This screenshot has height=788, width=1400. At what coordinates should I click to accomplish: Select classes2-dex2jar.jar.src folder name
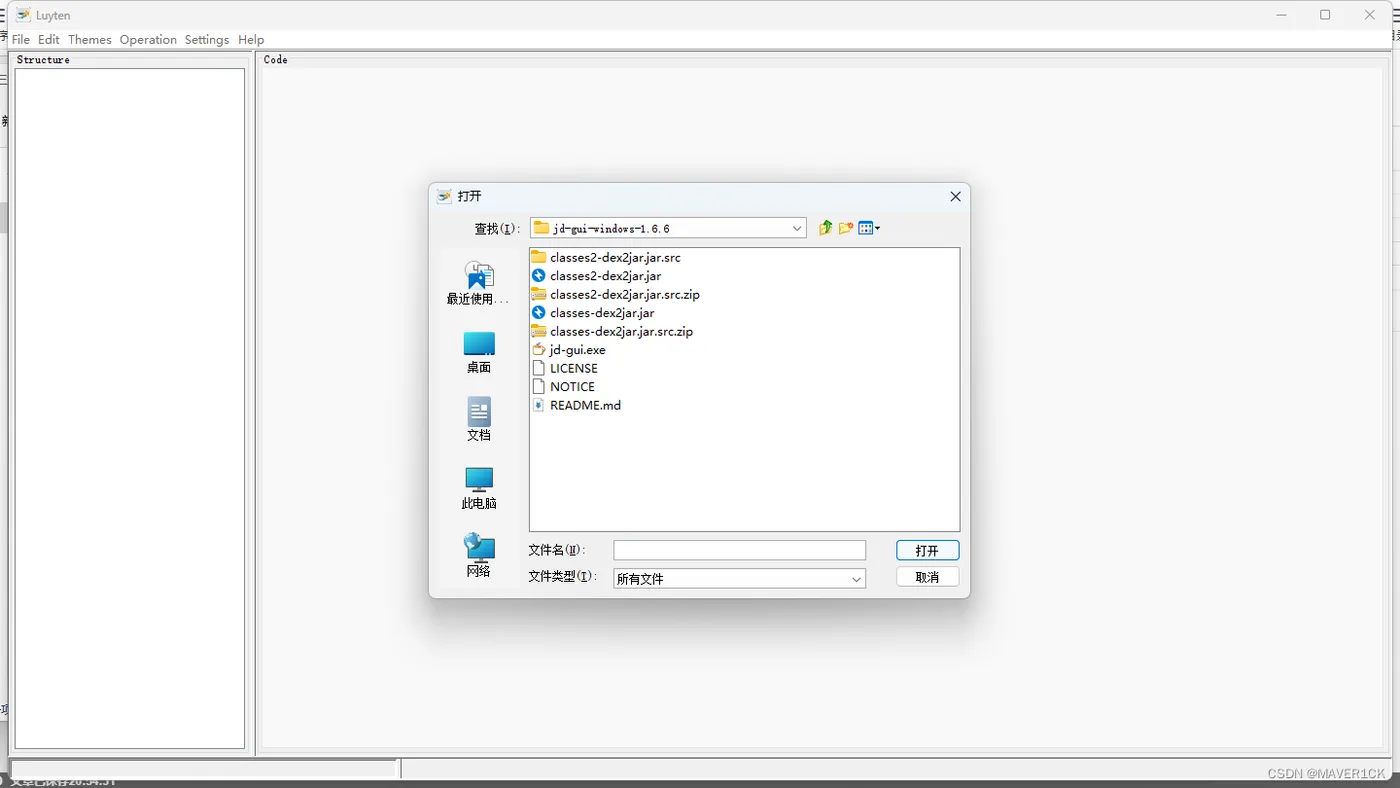click(x=615, y=257)
